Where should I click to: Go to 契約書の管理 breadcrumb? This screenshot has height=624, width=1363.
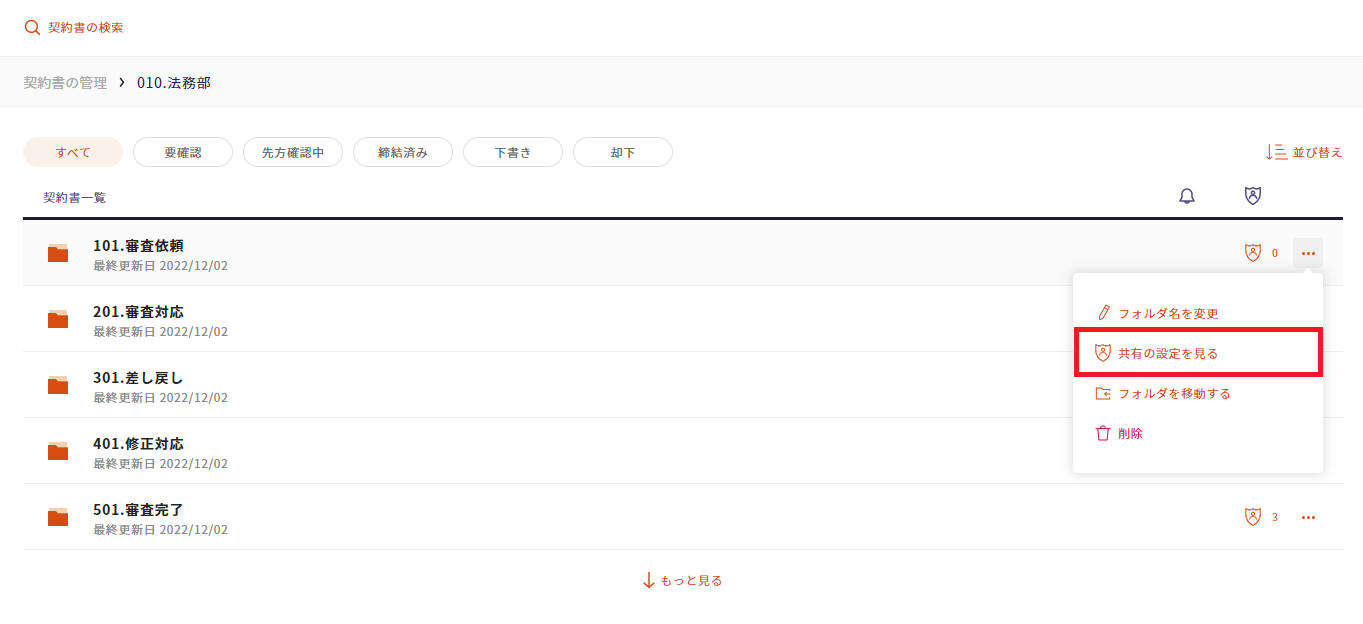(x=65, y=83)
